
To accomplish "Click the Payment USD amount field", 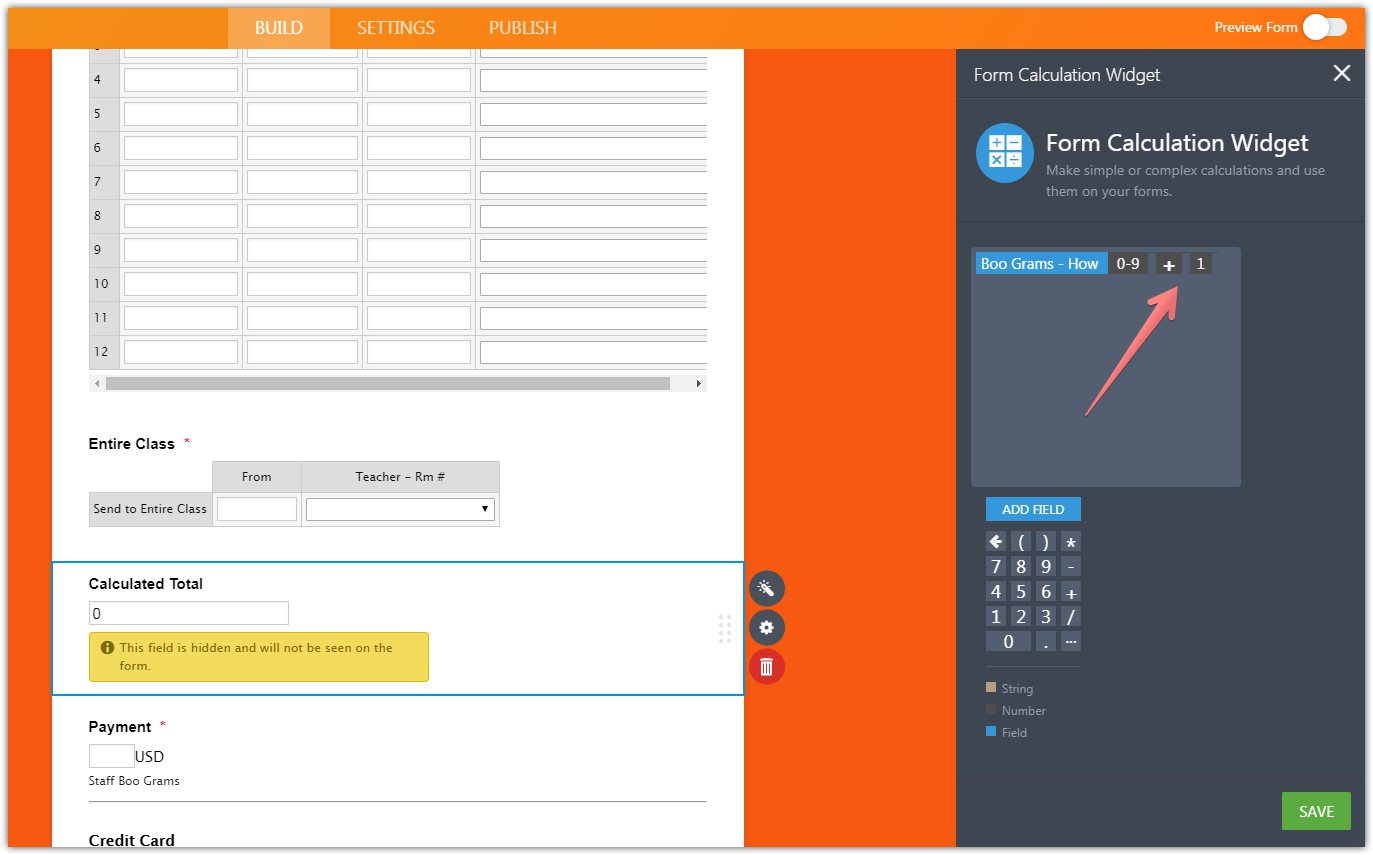I will [111, 756].
